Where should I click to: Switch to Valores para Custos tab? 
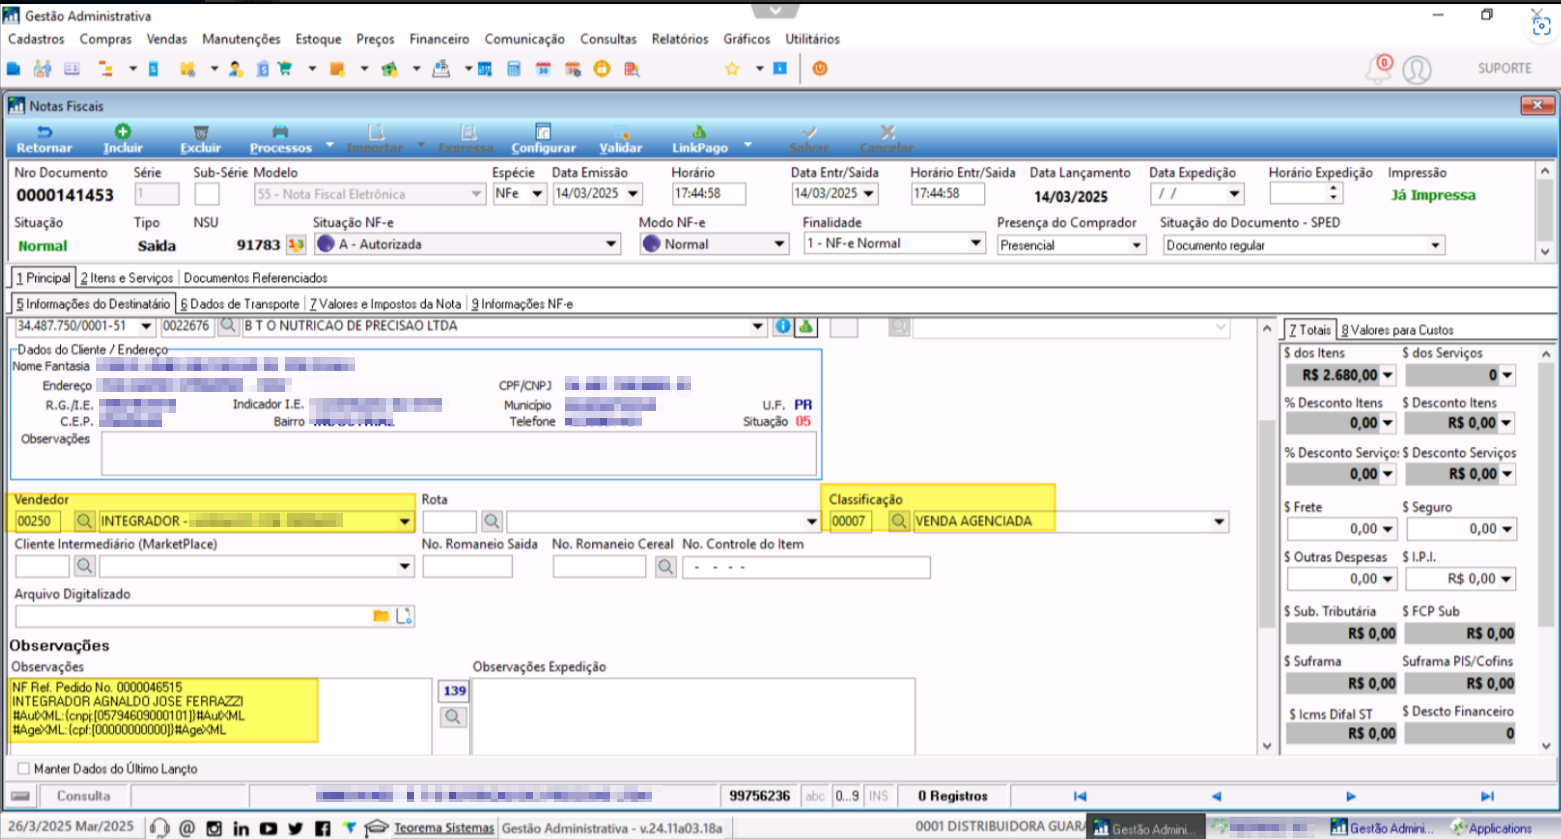[x=1397, y=330]
